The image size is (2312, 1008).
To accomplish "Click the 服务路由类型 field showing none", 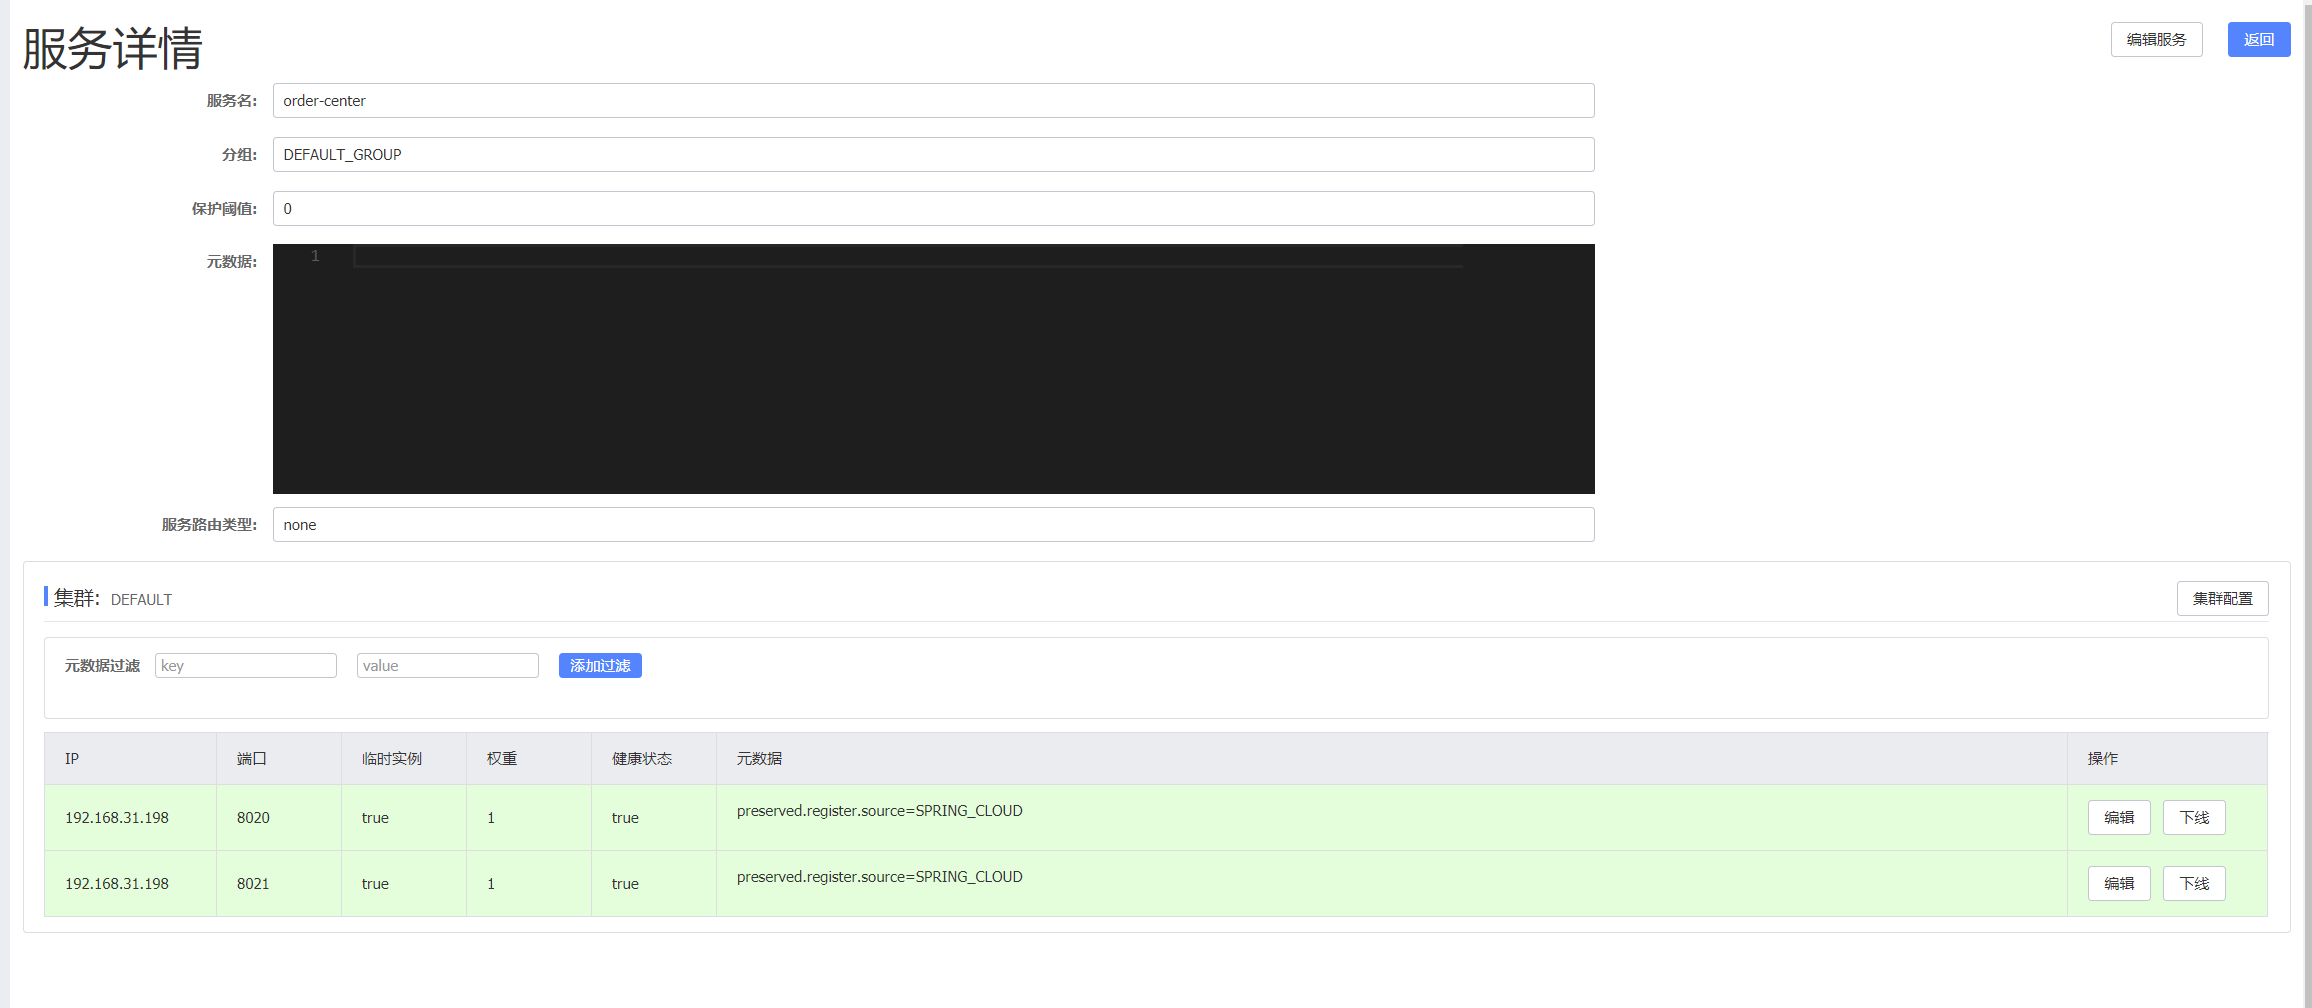I will [x=933, y=525].
